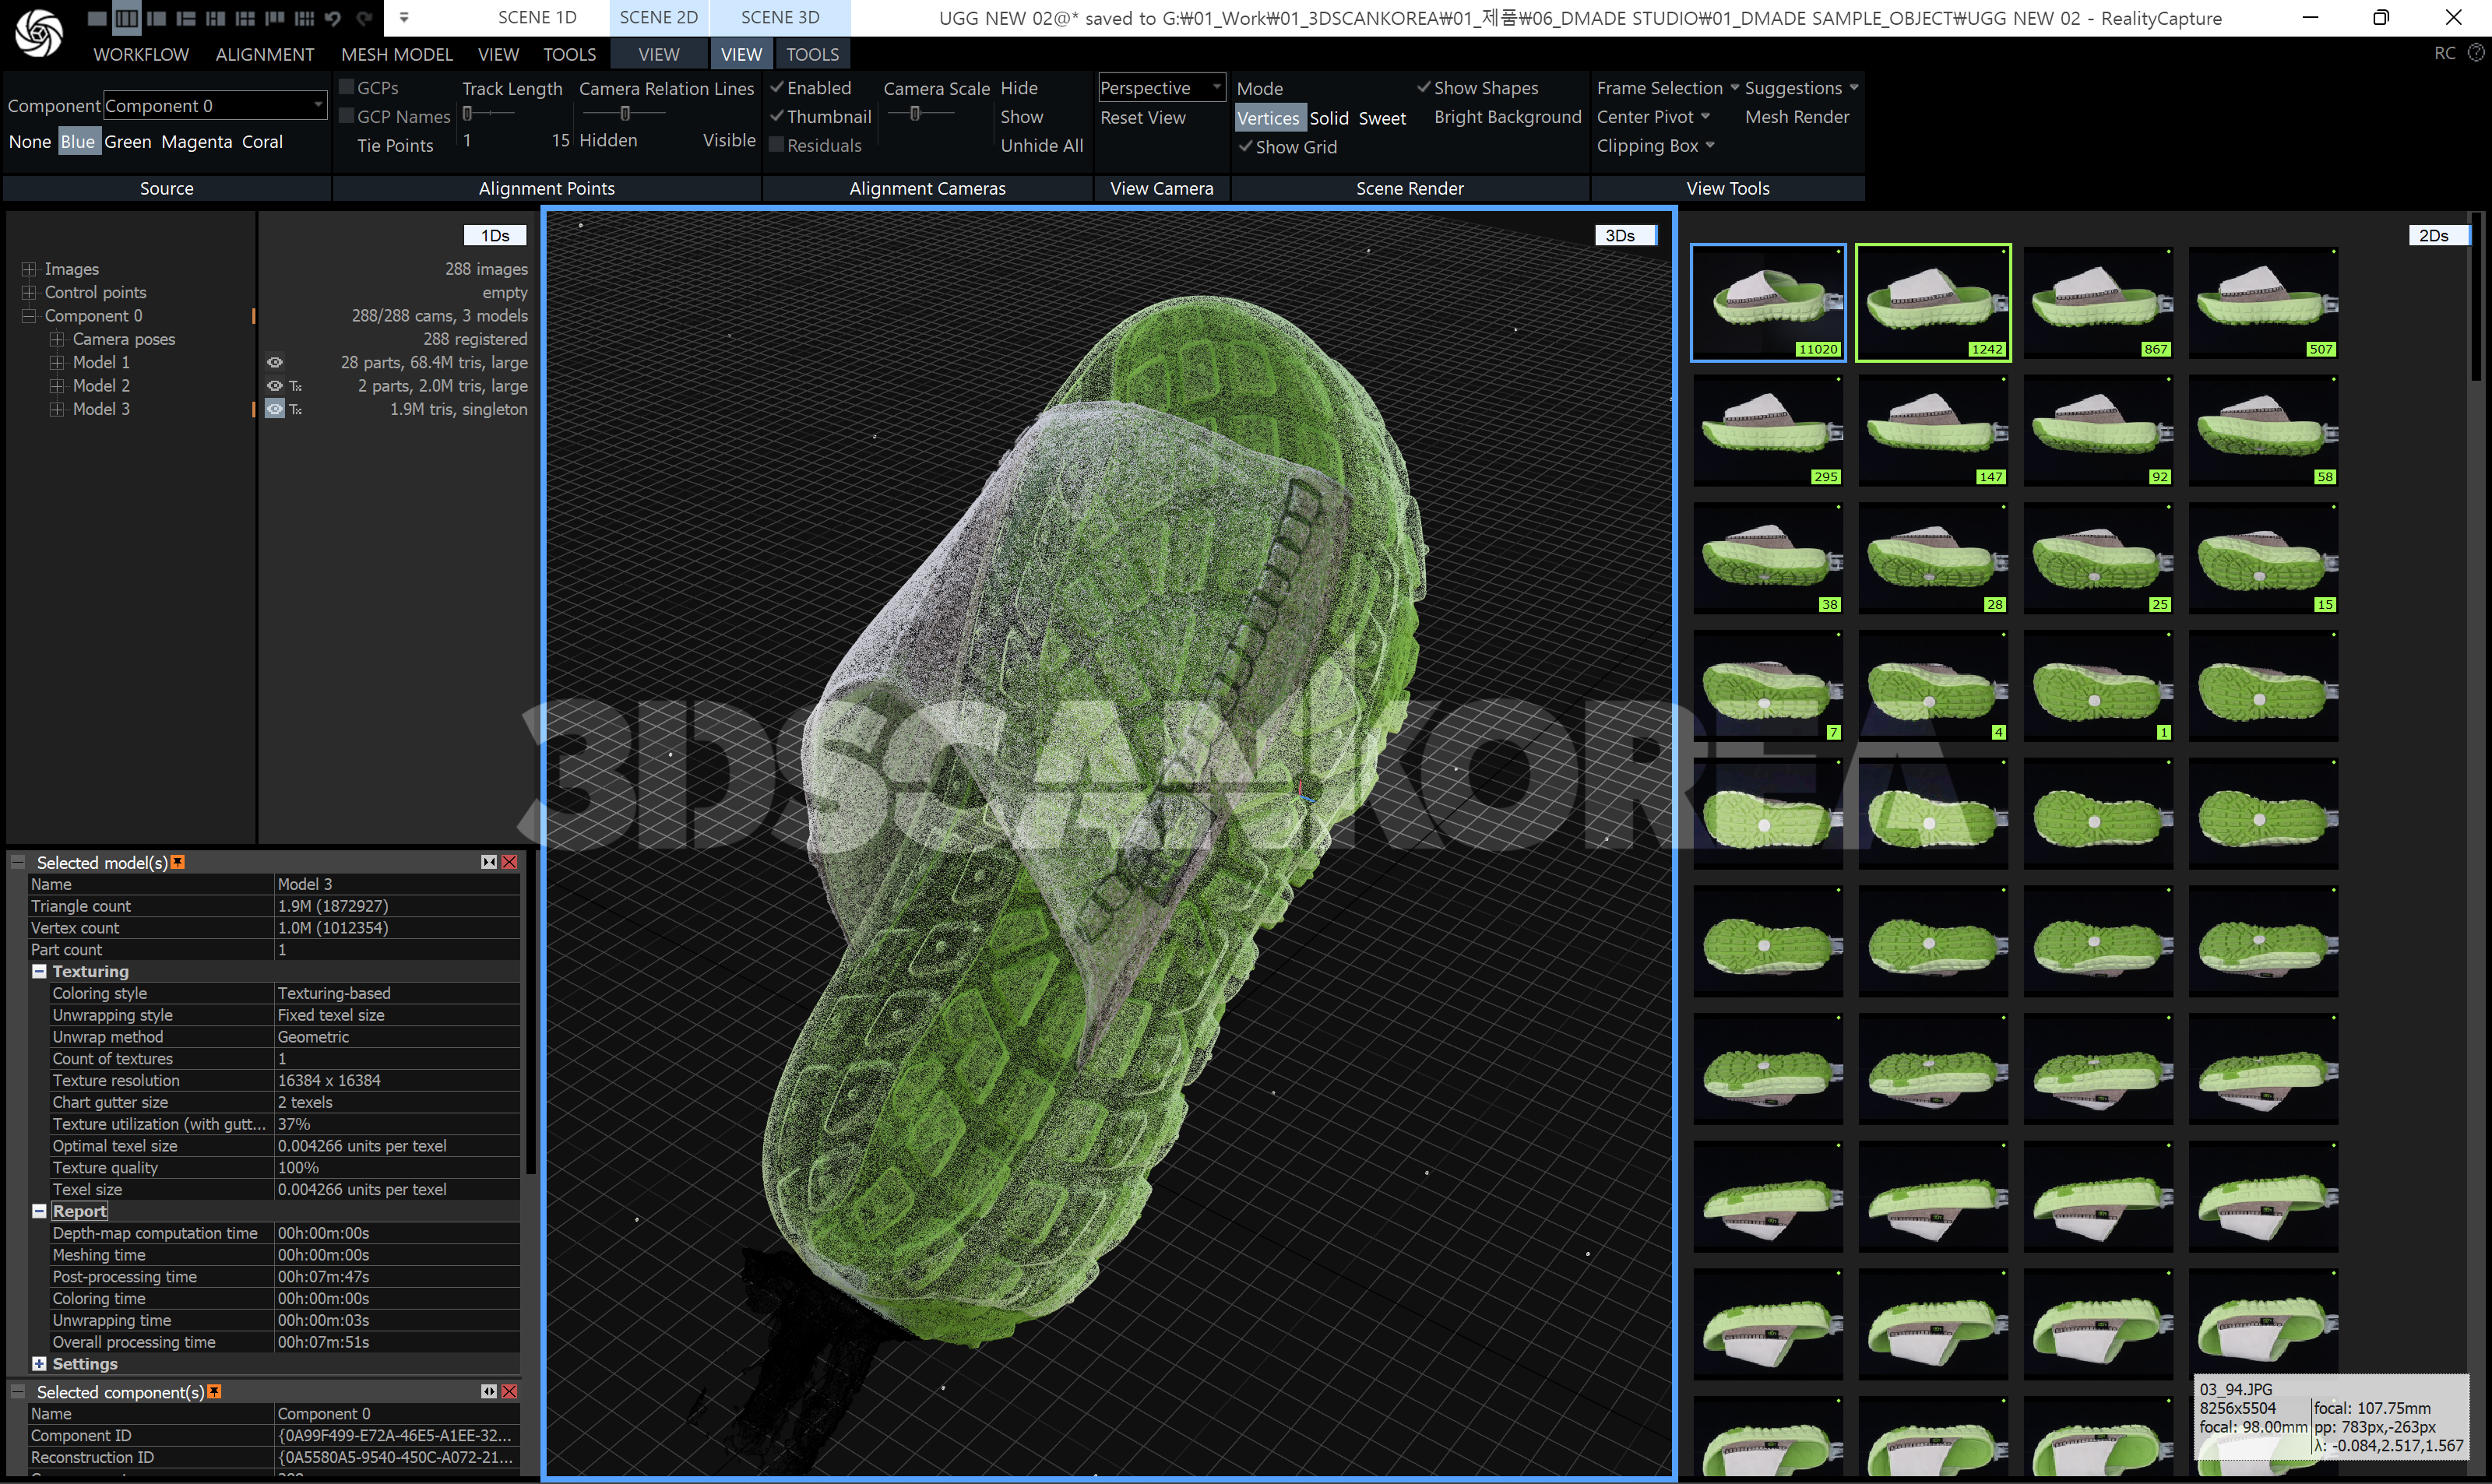
Task: Click the help icon next to RC
Action: pyautogui.click(x=2476, y=52)
